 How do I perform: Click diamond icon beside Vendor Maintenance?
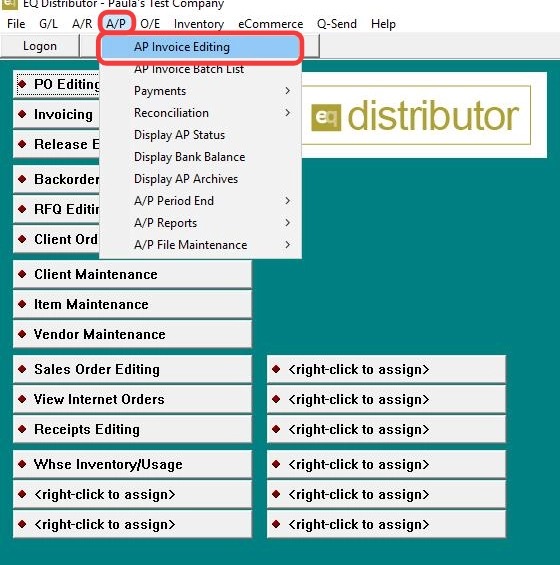(x=22, y=334)
